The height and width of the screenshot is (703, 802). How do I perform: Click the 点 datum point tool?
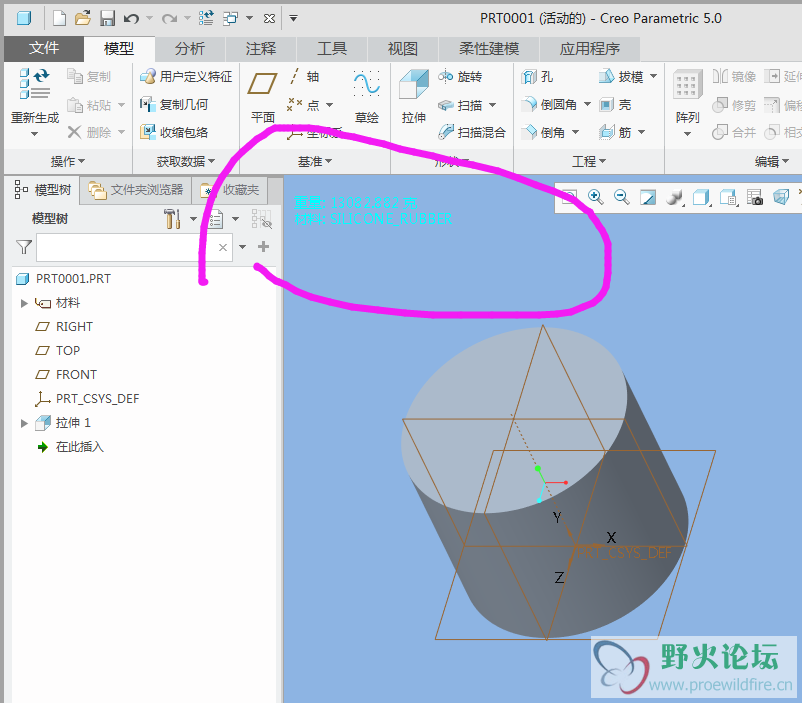pyautogui.click(x=304, y=105)
